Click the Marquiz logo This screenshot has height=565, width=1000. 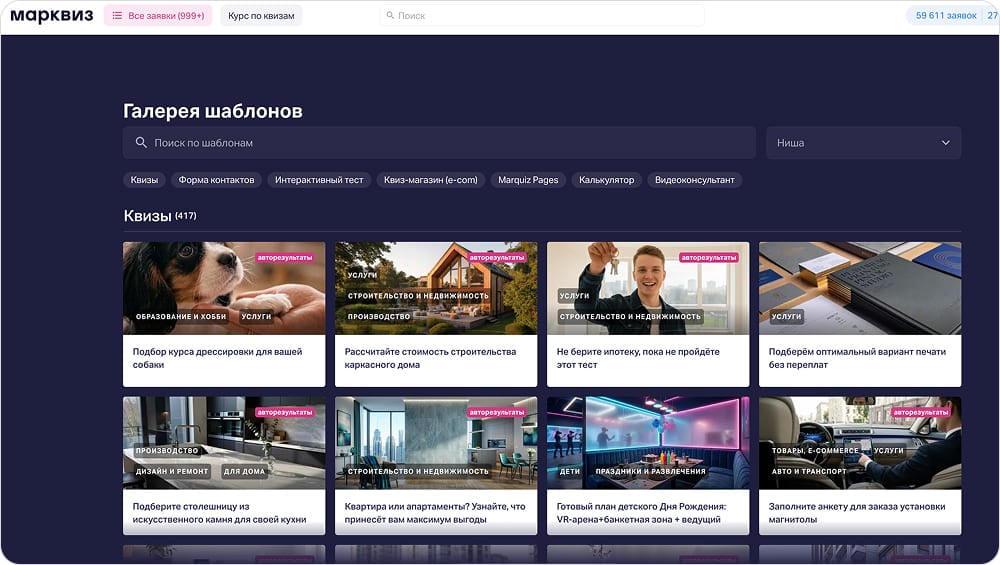(x=52, y=15)
